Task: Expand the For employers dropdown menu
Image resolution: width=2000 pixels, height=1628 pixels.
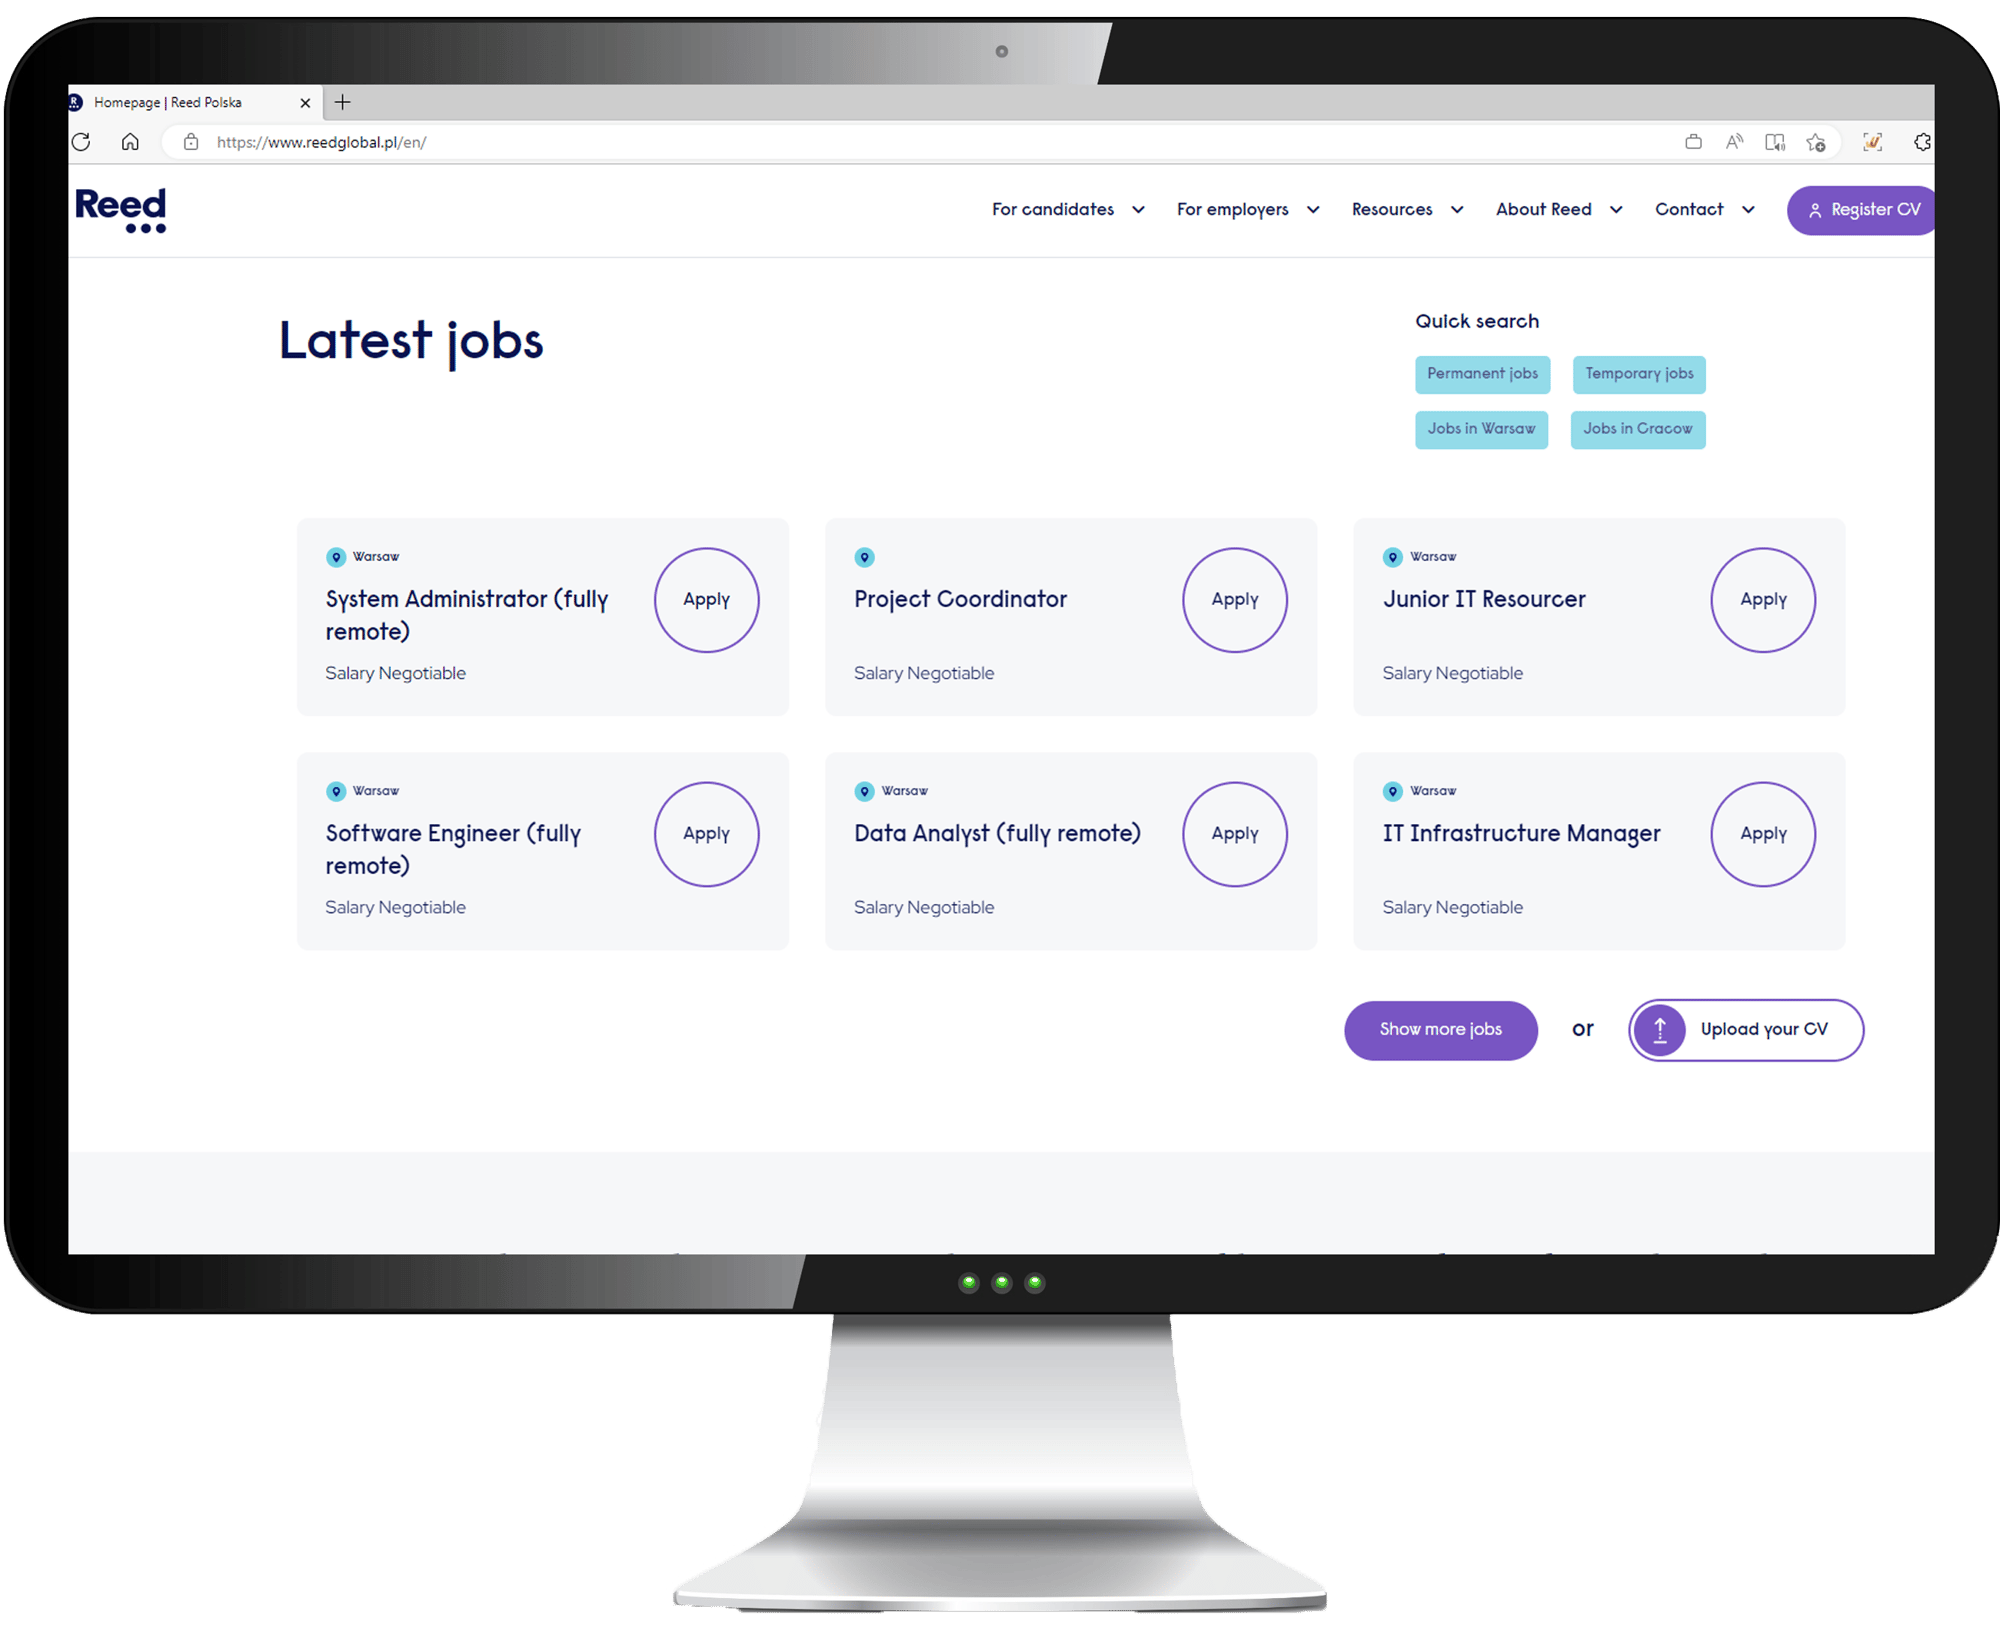Action: tap(1246, 209)
